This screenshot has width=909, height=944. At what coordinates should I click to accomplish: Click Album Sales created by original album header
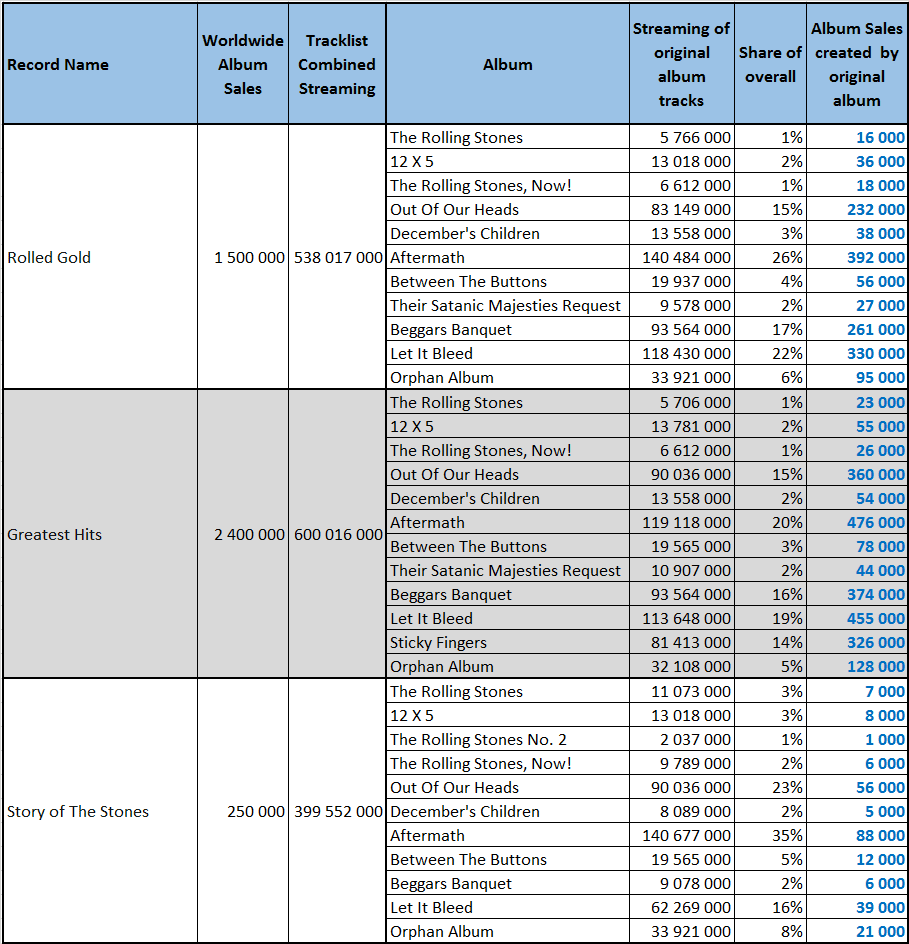pyautogui.click(x=857, y=64)
